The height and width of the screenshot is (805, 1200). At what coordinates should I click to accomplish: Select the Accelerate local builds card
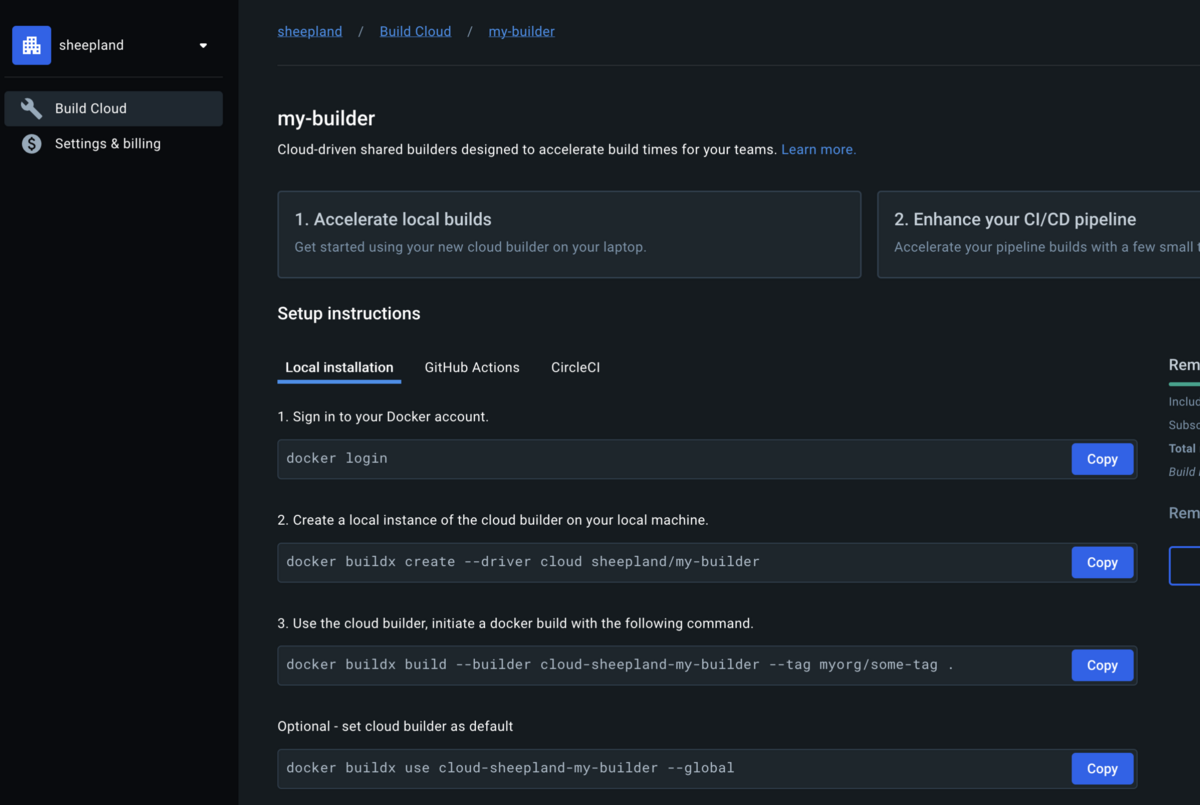(569, 234)
